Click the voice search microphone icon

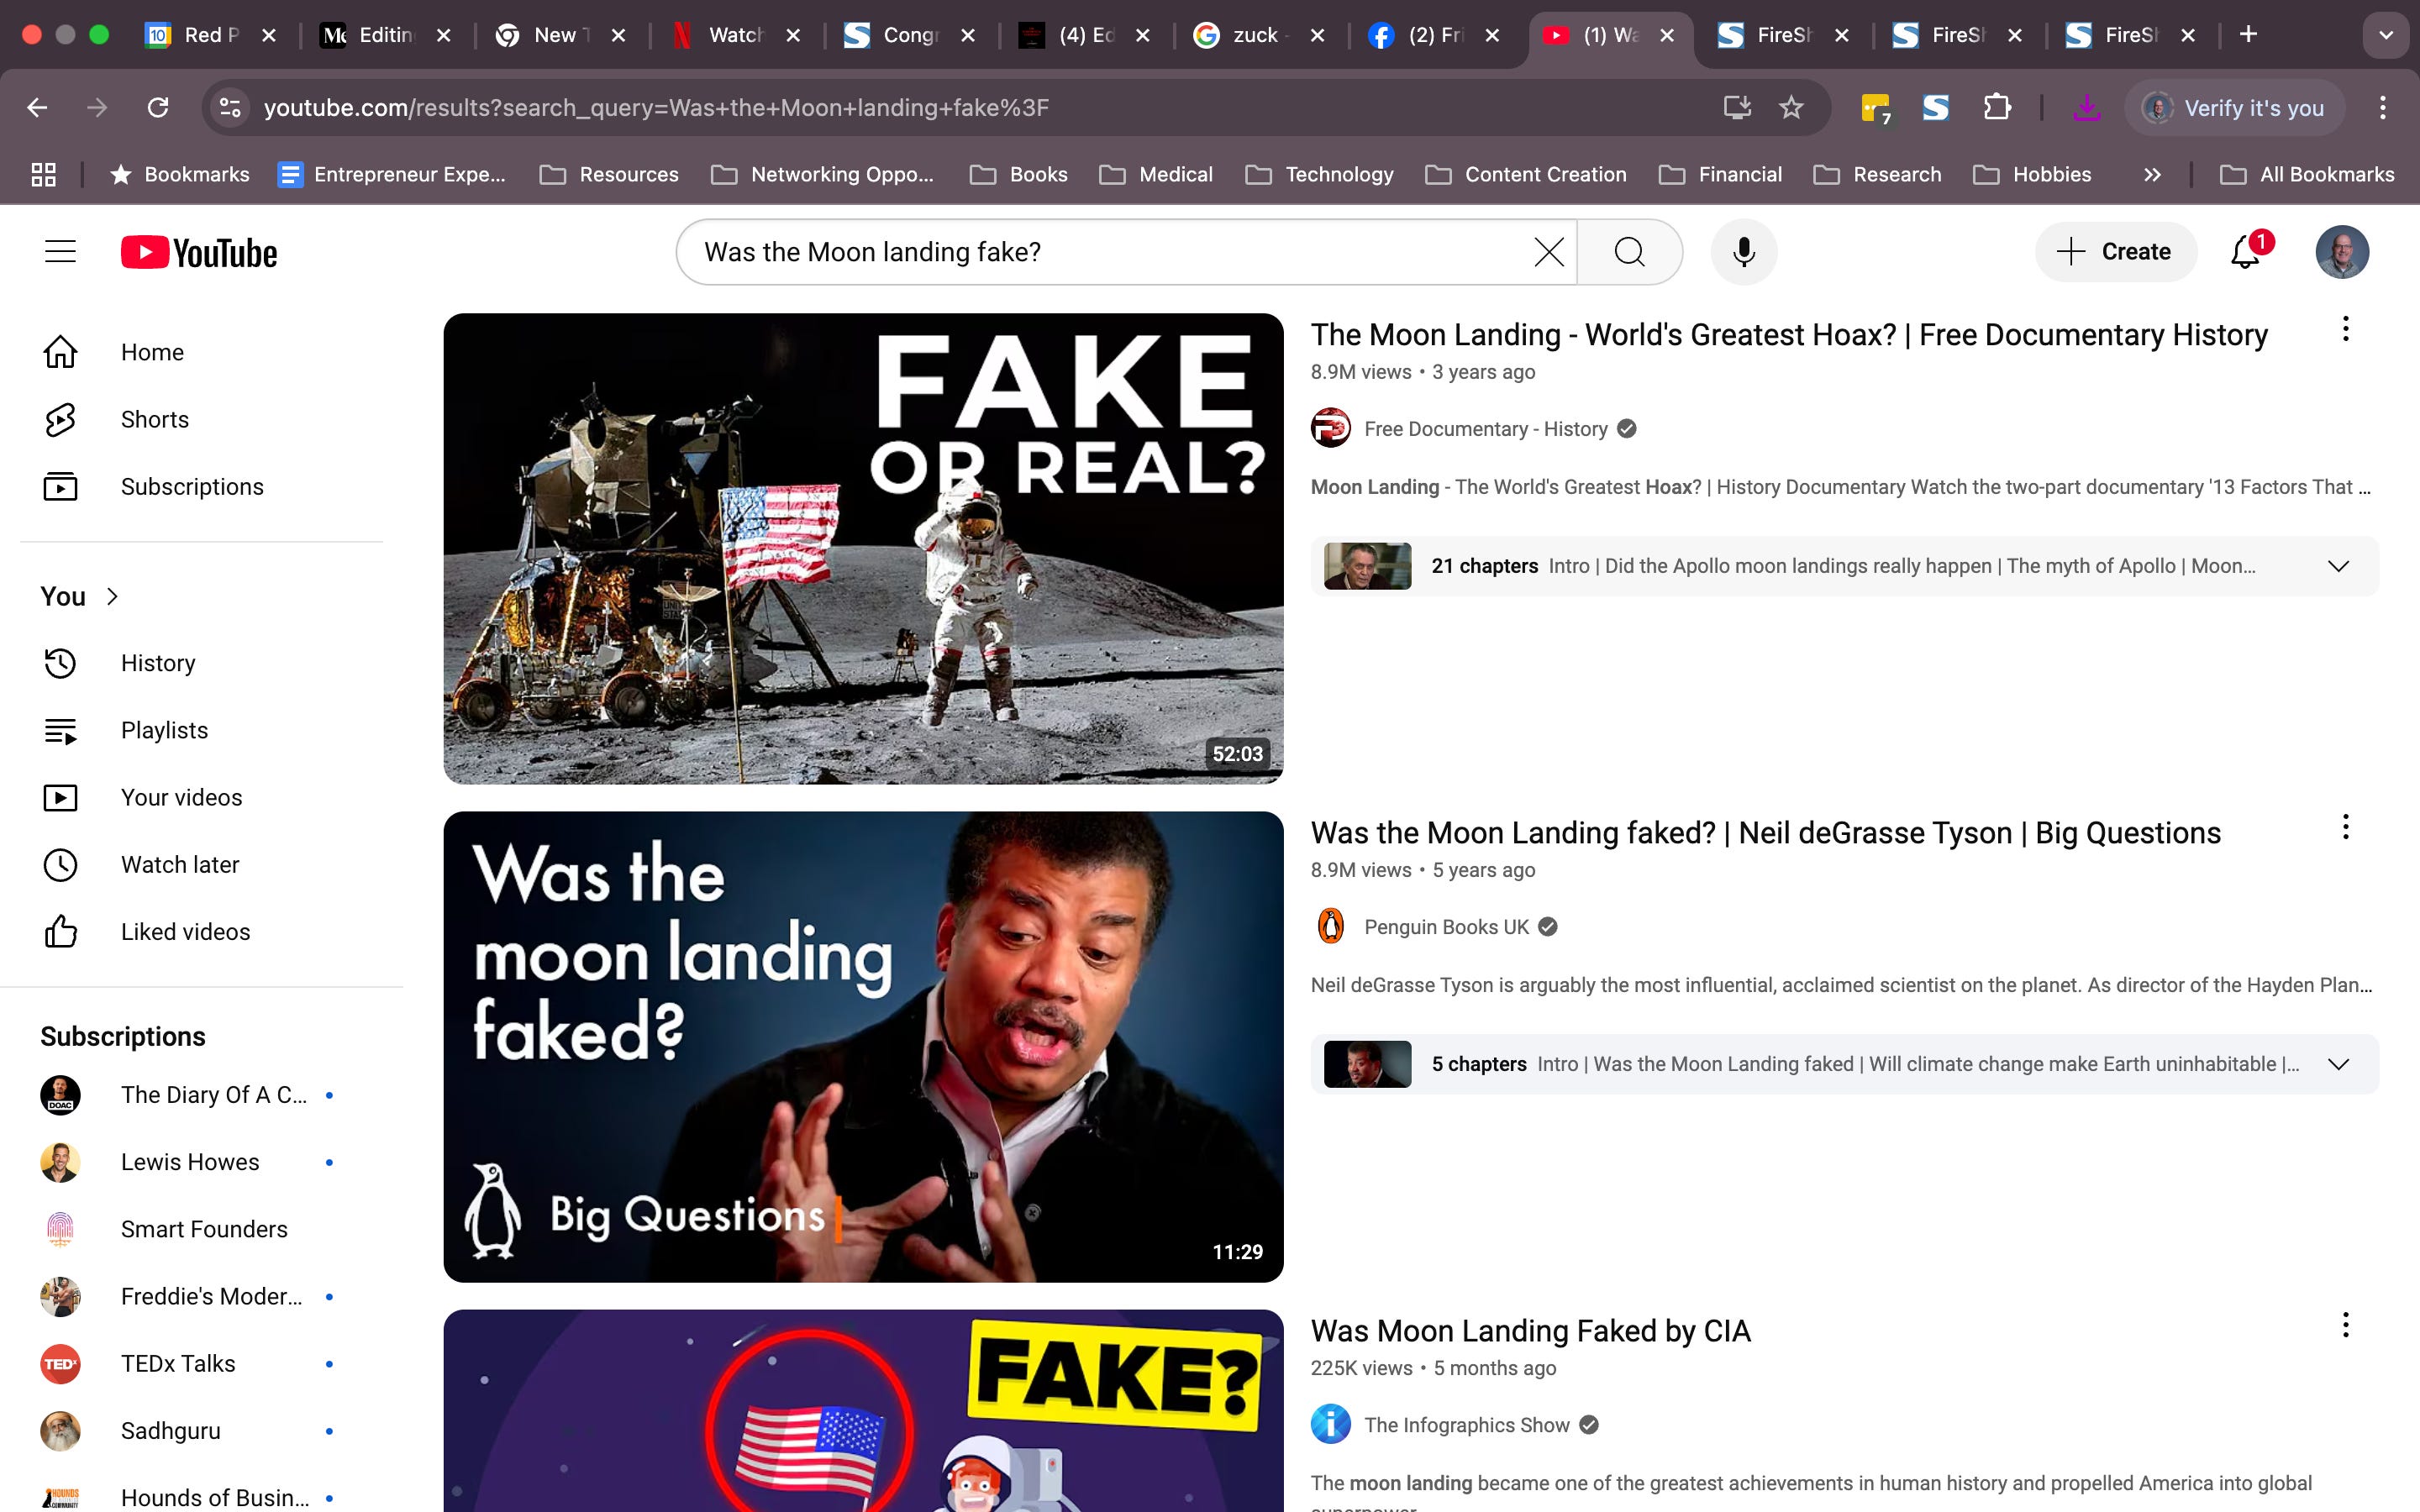point(1743,252)
